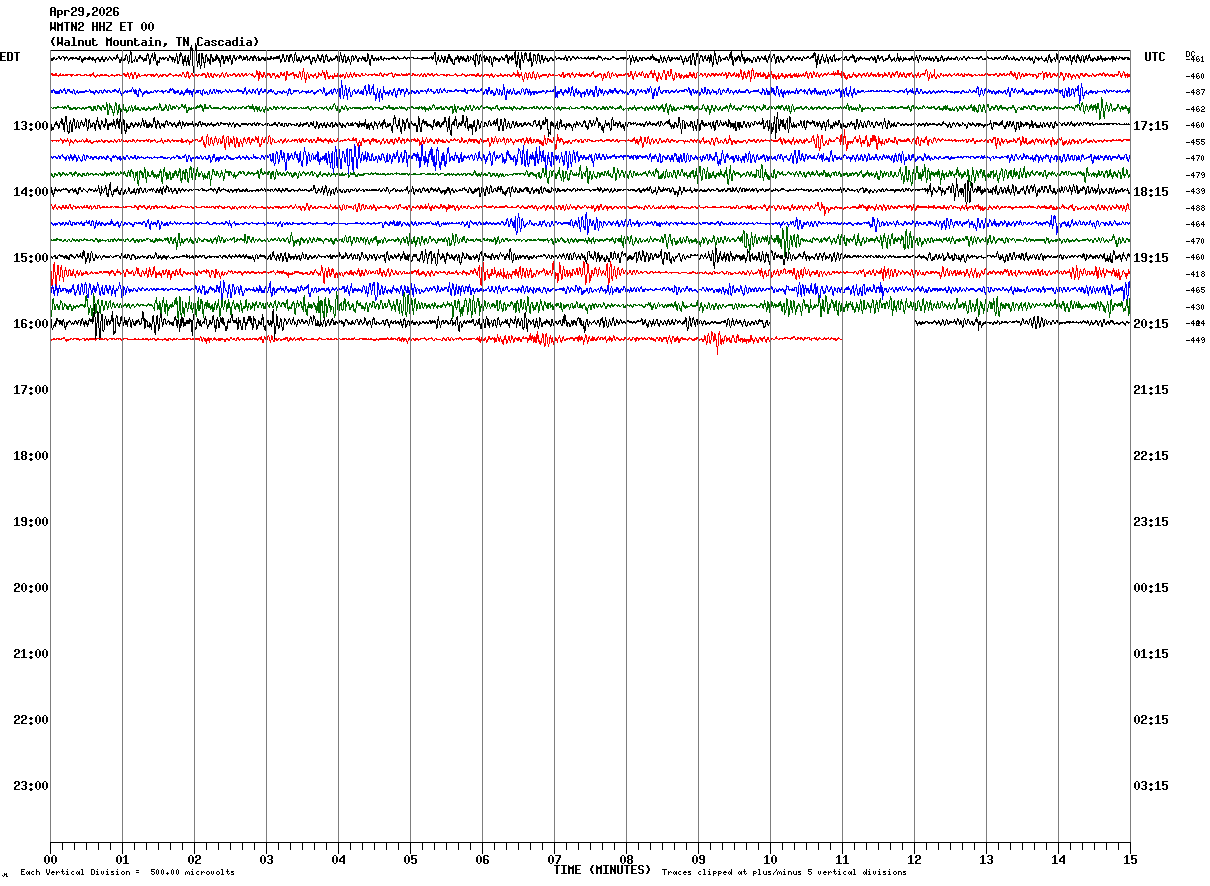
Task: Click minute tick label "01" on bottom axis
Action: (122, 860)
